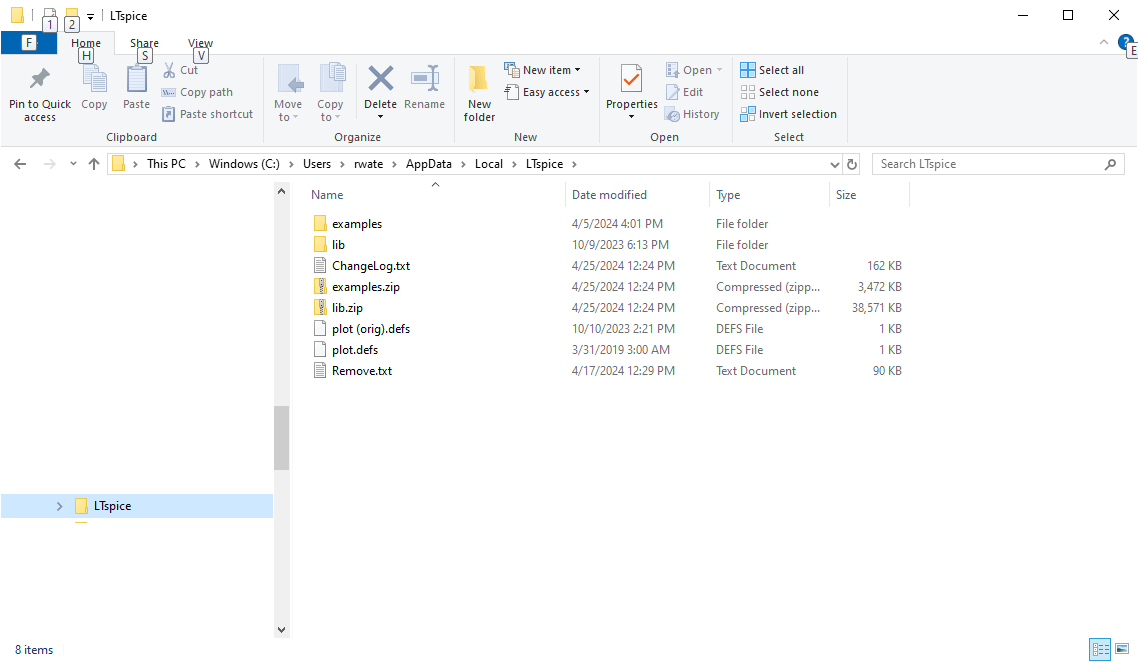
Task: Click Select none in ribbon
Action: coord(779,92)
